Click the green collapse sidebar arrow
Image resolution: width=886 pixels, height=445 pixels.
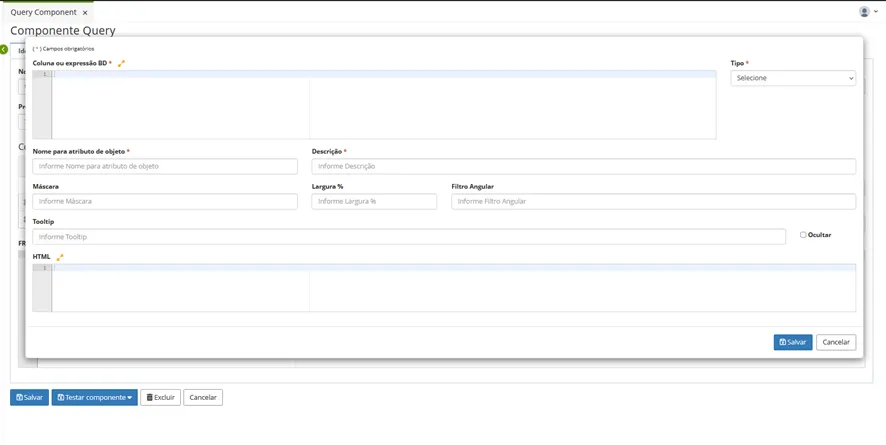coord(4,50)
